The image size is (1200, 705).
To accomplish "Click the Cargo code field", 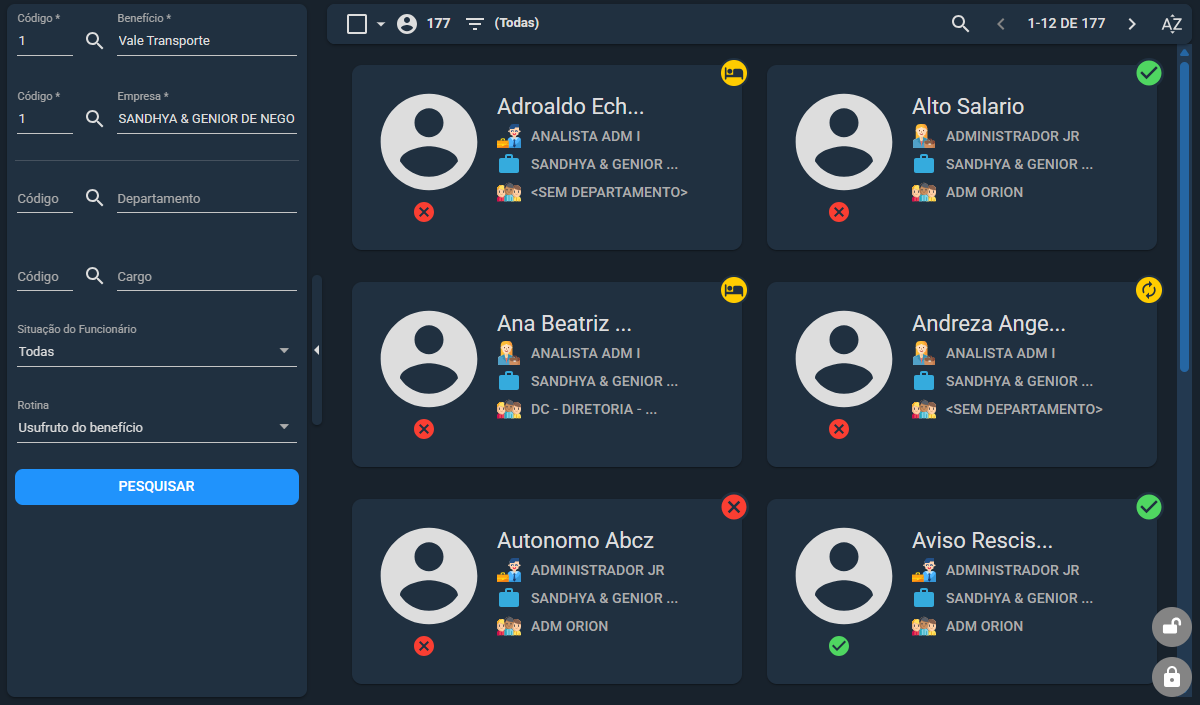I will pos(45,277).
